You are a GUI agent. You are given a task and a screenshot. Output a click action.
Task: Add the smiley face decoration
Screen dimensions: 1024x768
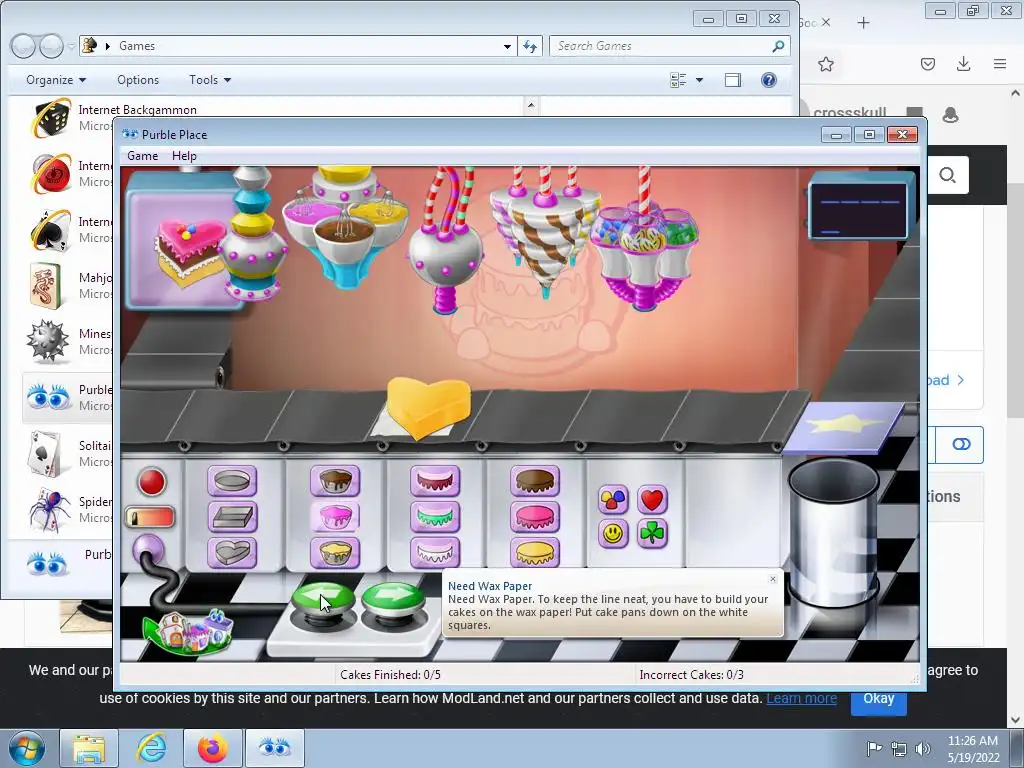click(613, 534)
